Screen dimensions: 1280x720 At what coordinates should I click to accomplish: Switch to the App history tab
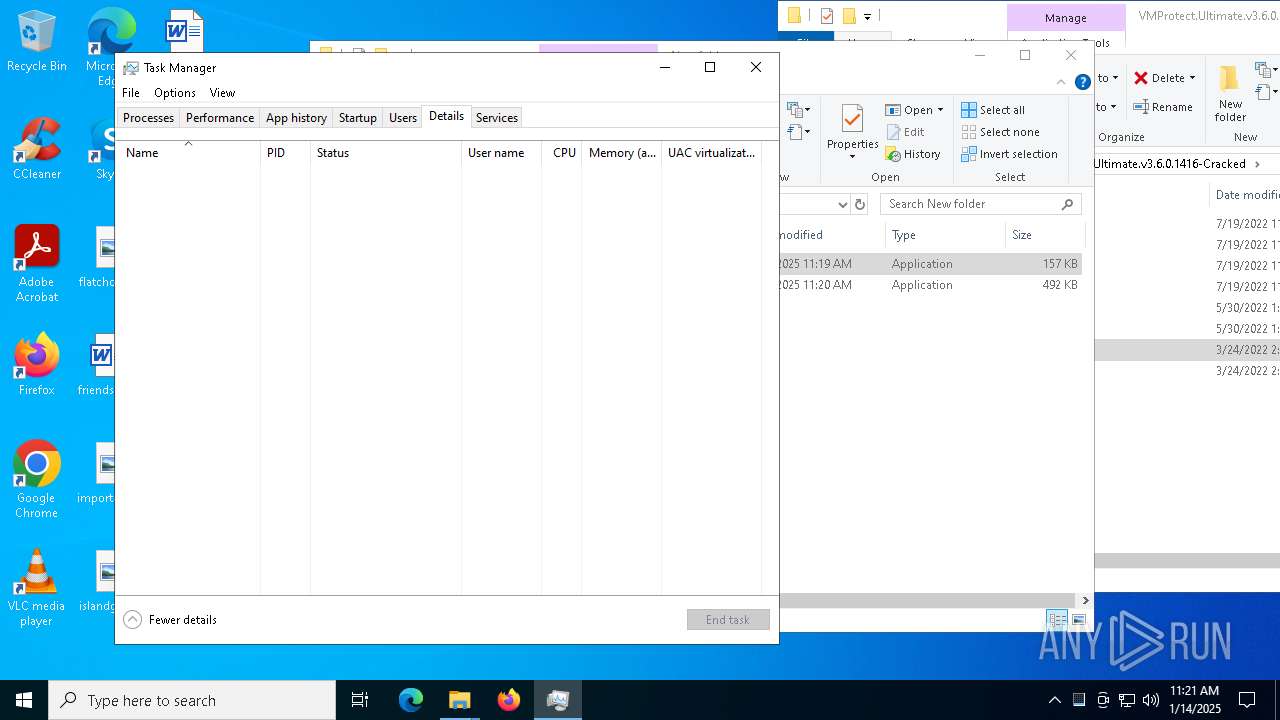(x=296, y=118)
